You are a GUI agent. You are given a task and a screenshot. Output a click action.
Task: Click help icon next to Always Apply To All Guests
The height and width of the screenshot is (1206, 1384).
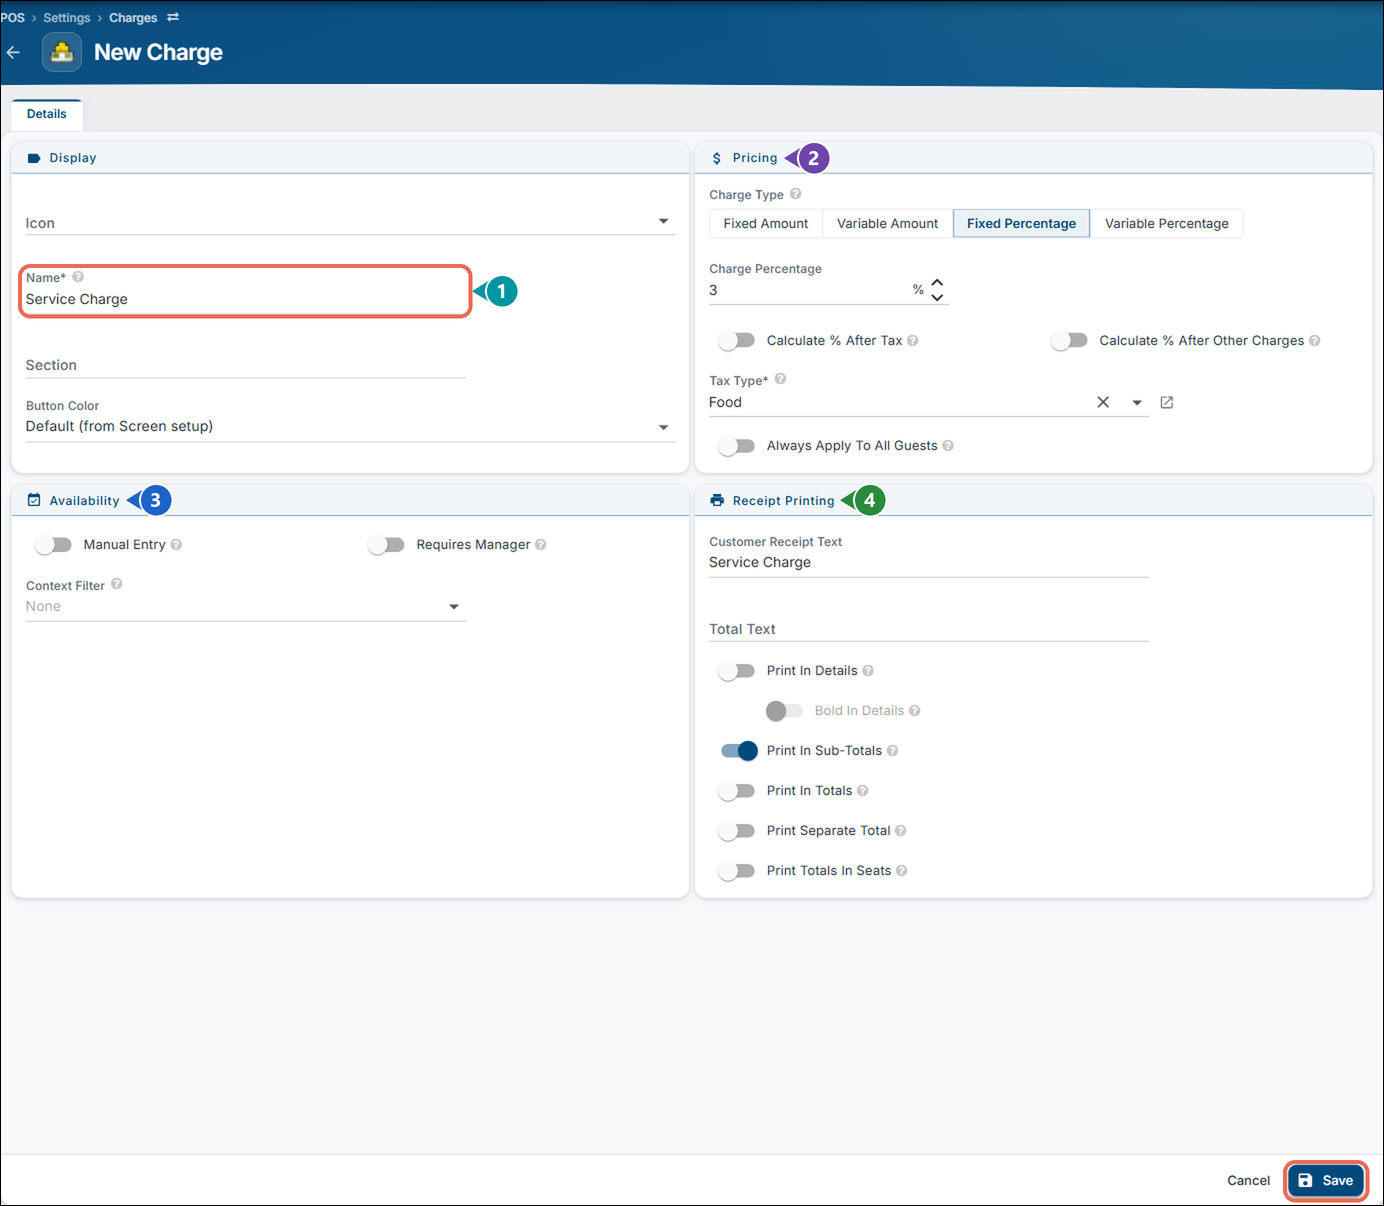(x=948, y=446)
